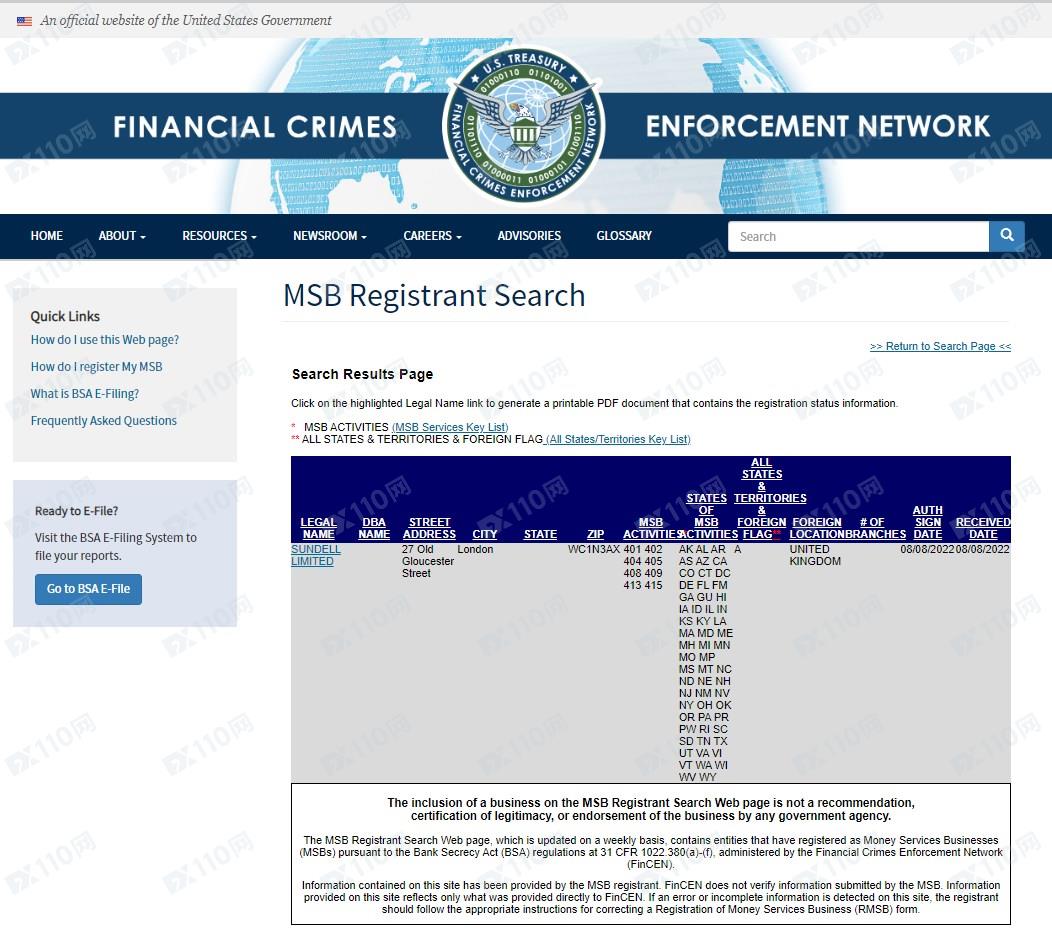Select the Glossary menu item

[624, 236]
